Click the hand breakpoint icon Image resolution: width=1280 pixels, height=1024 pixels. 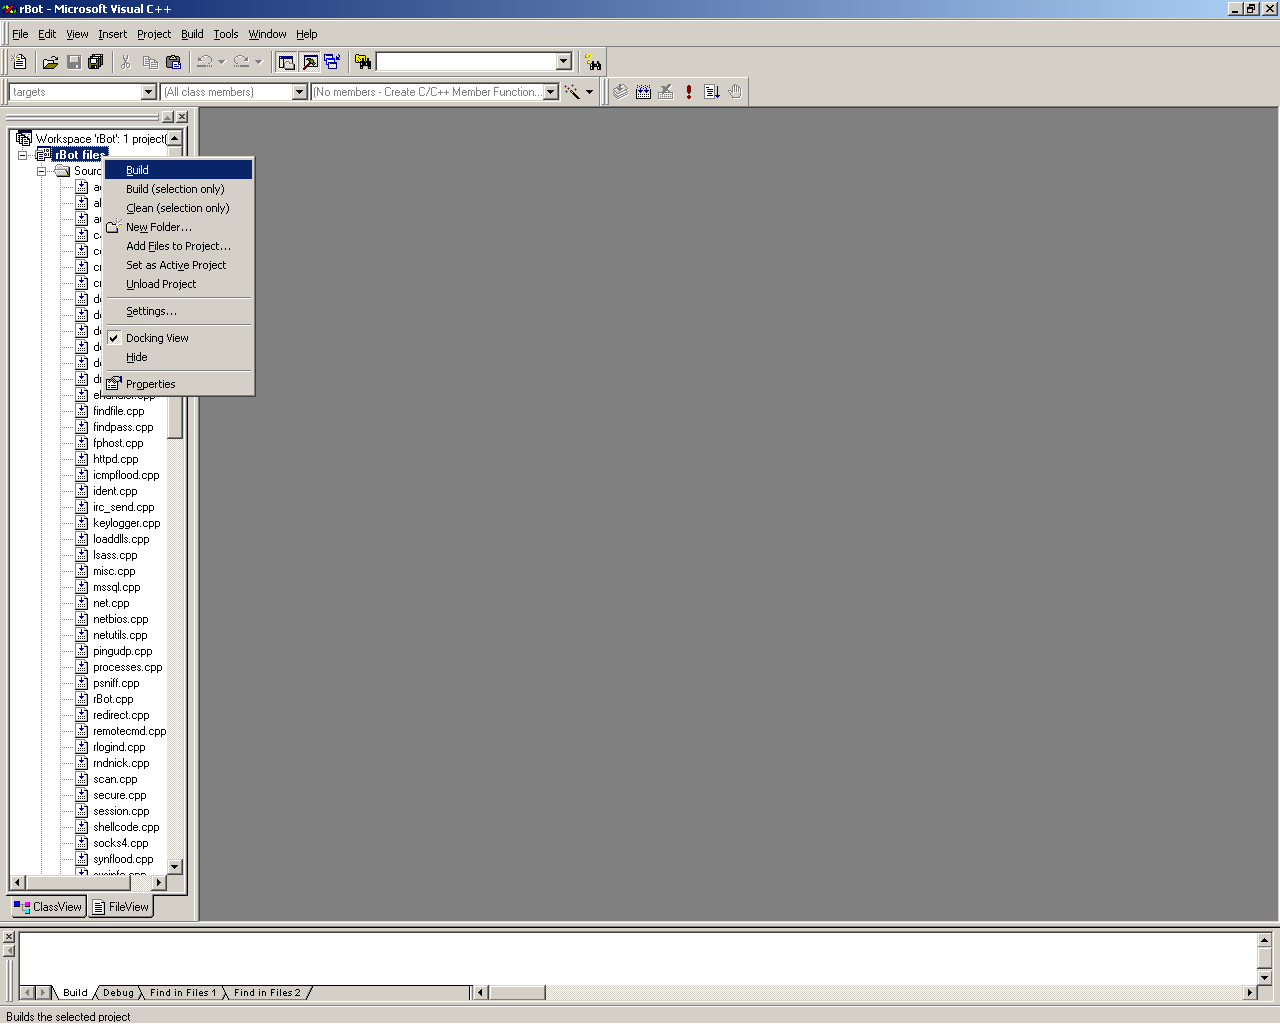735,92
